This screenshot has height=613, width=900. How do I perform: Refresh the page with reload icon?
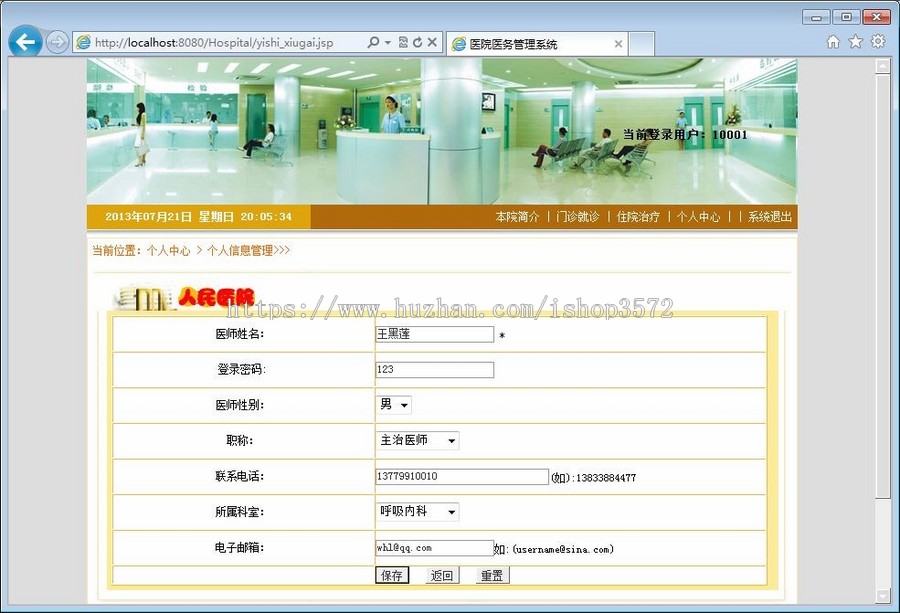tap(417, 42)
